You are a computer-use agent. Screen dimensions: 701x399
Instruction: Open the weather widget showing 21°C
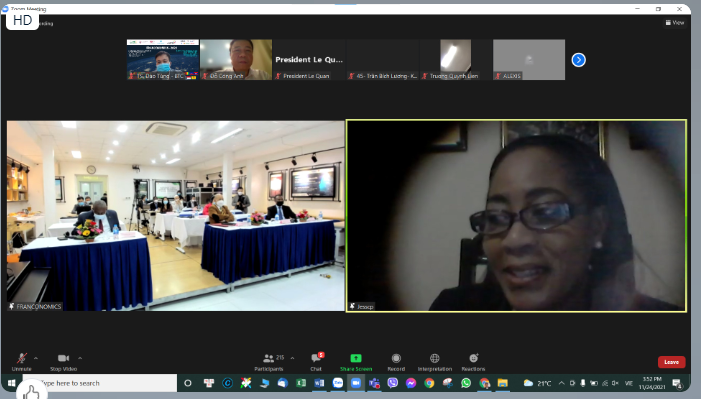coord(537,383)
